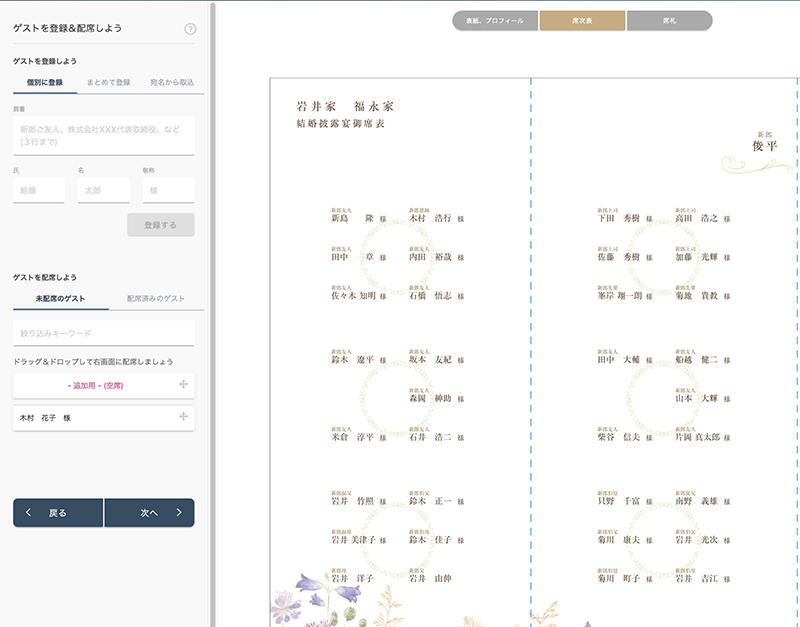Click the right chevron on 次へ button
The height and width of the screenshot is (627, 800).
[x=179, y=513]
